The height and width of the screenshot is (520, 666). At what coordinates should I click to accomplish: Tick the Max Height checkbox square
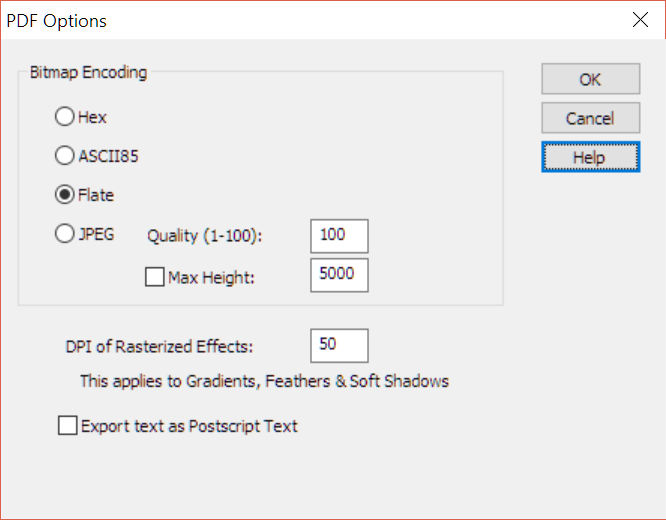[x=155, y=276]
